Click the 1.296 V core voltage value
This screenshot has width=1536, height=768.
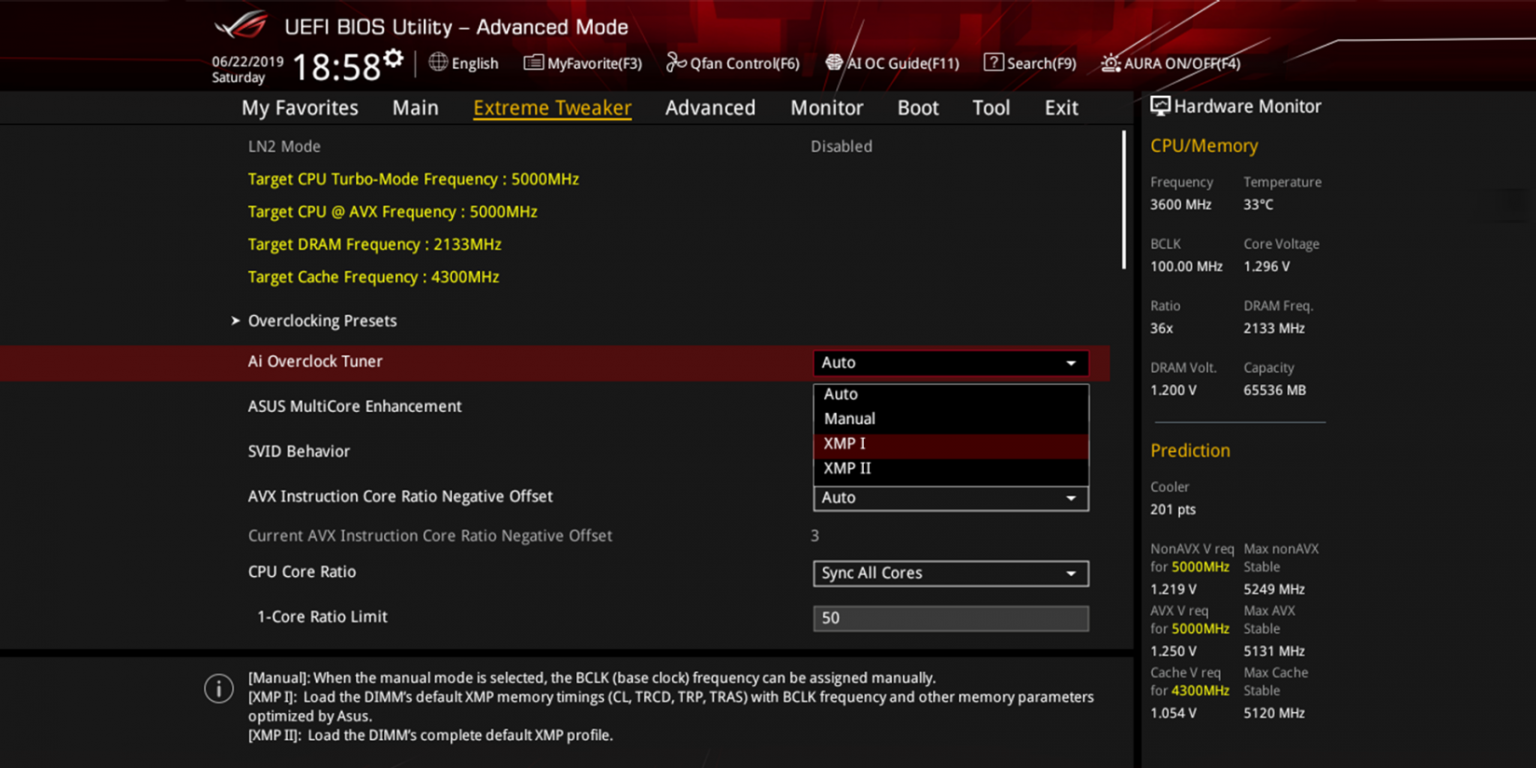(1266, 267)
